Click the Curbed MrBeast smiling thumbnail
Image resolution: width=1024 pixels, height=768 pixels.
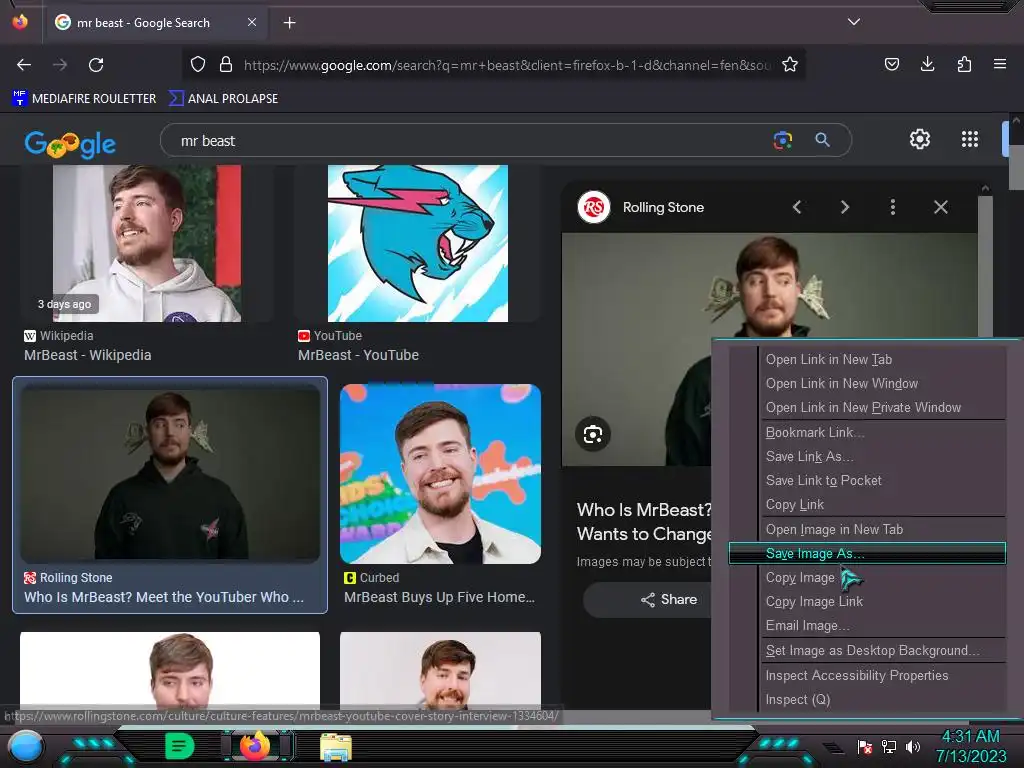(440, 474)
